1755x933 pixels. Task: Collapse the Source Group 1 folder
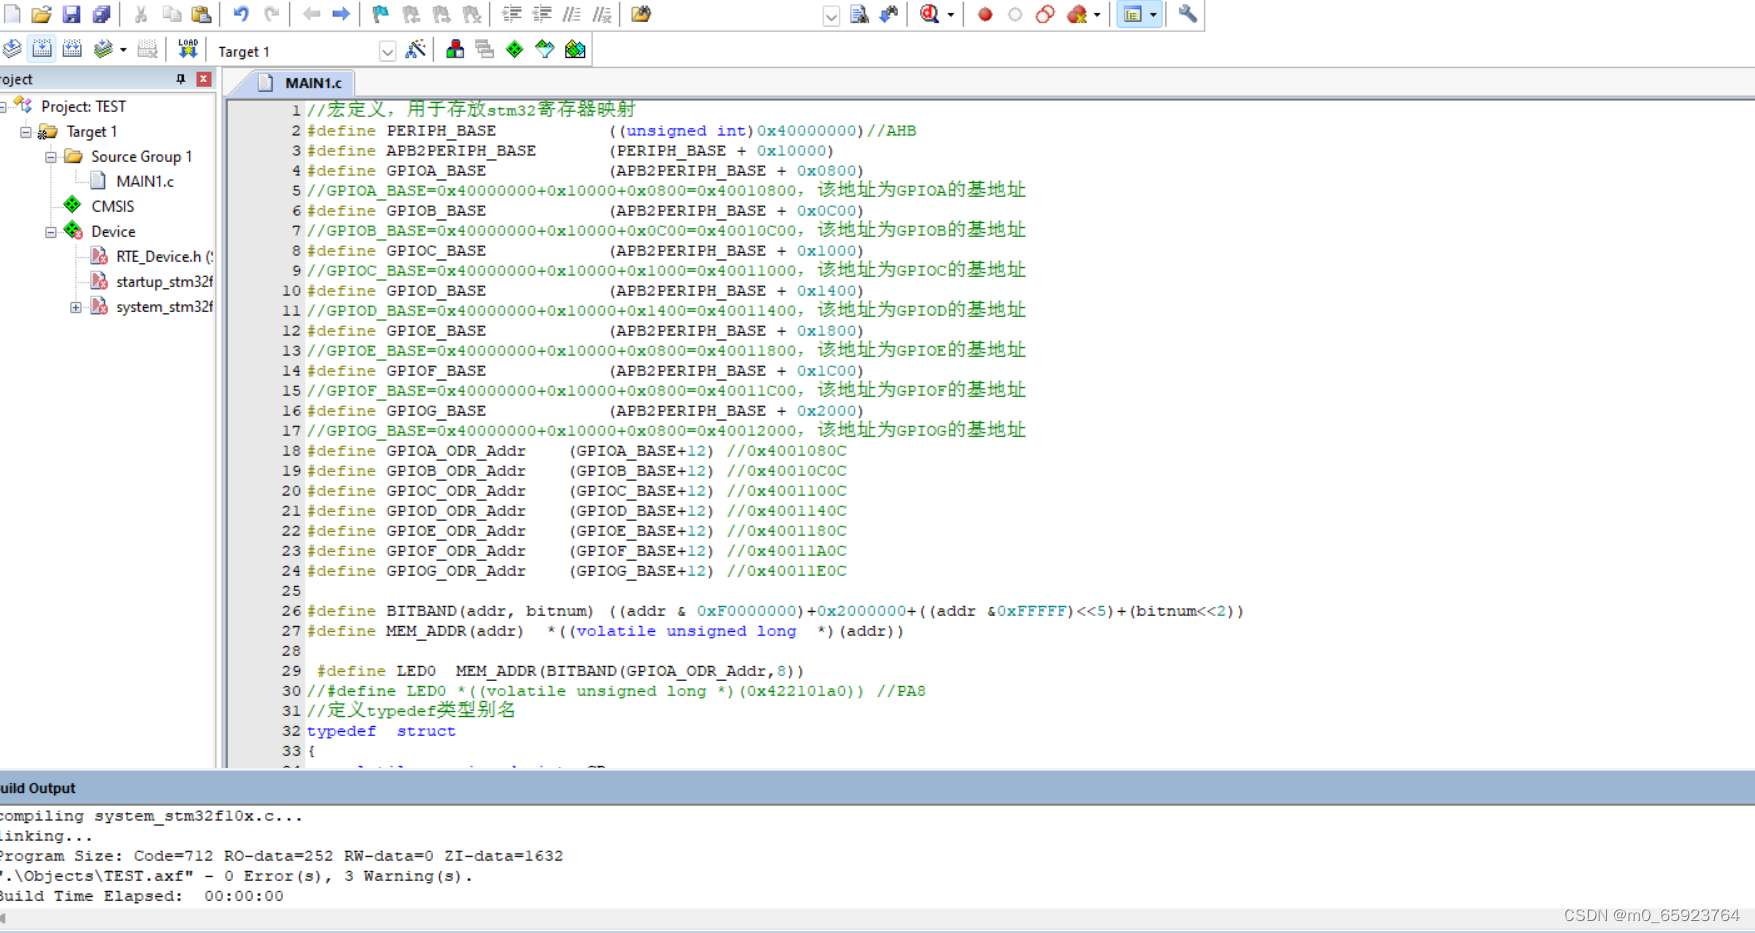[50, 156]
